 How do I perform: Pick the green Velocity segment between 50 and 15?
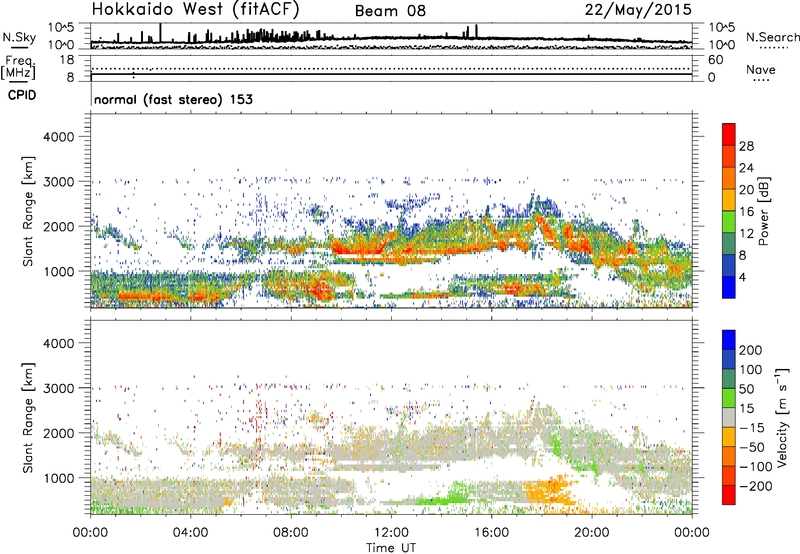pos(729,398)
